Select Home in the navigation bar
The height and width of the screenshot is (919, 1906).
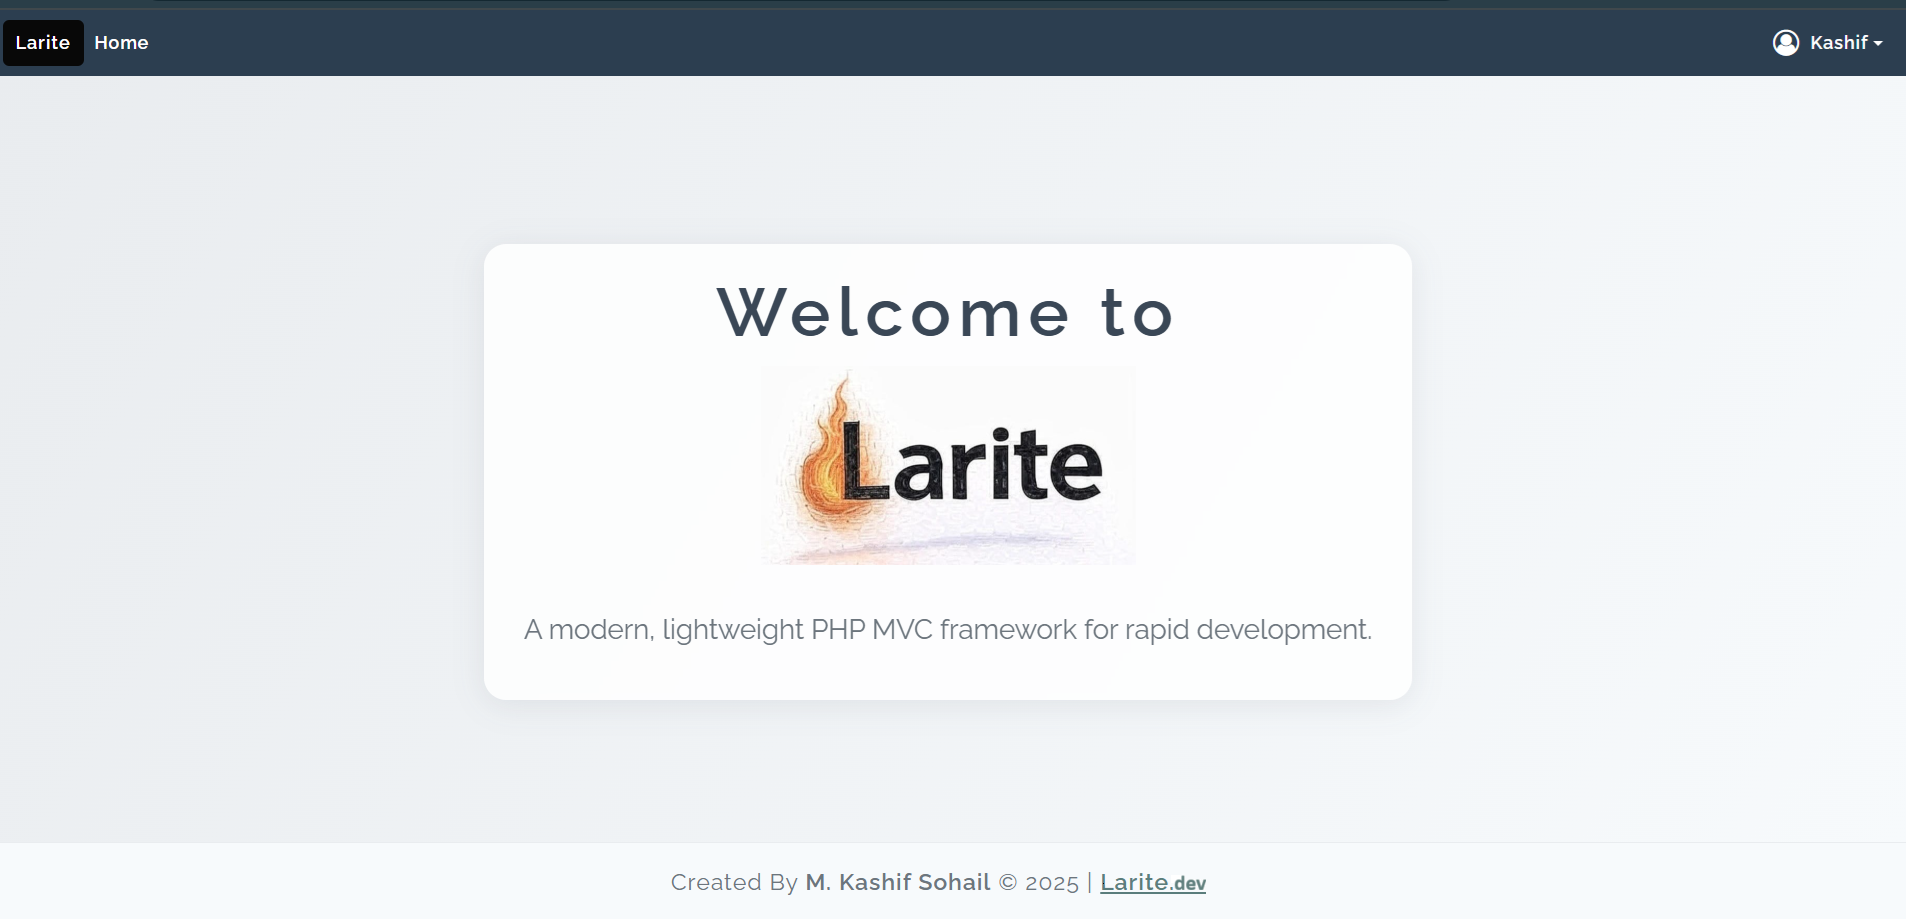click(x=121, y=42)
